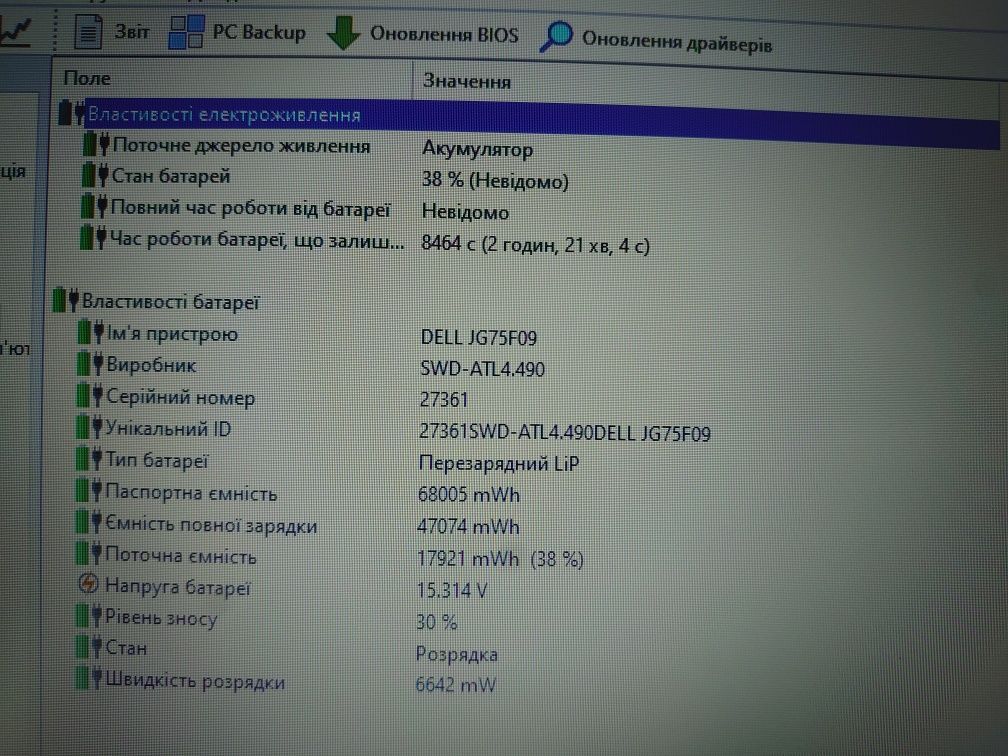1008x756 pixels.
Task: Click the value Акумулятор
Action: [478, 149]
